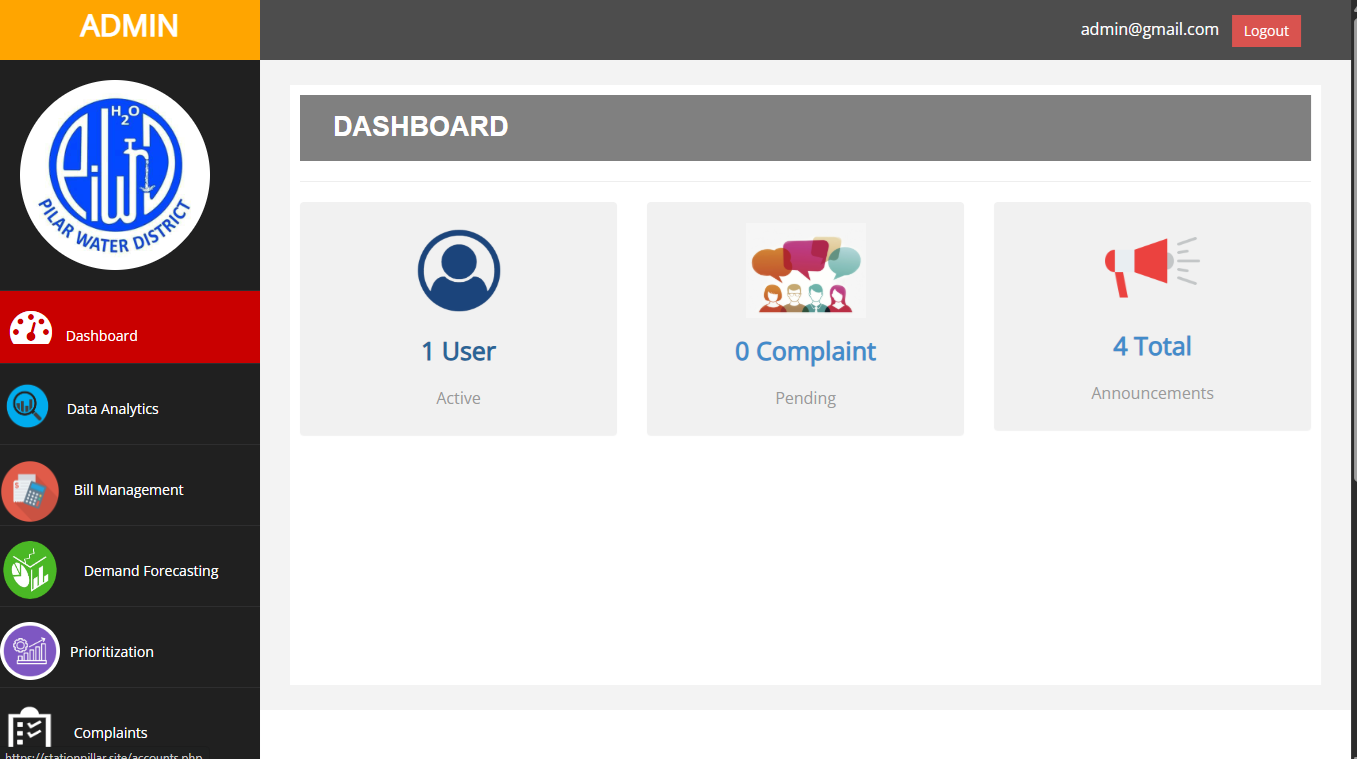
Task: Click the Complaints clipboard checklist icon
Action: coord(30,728)
